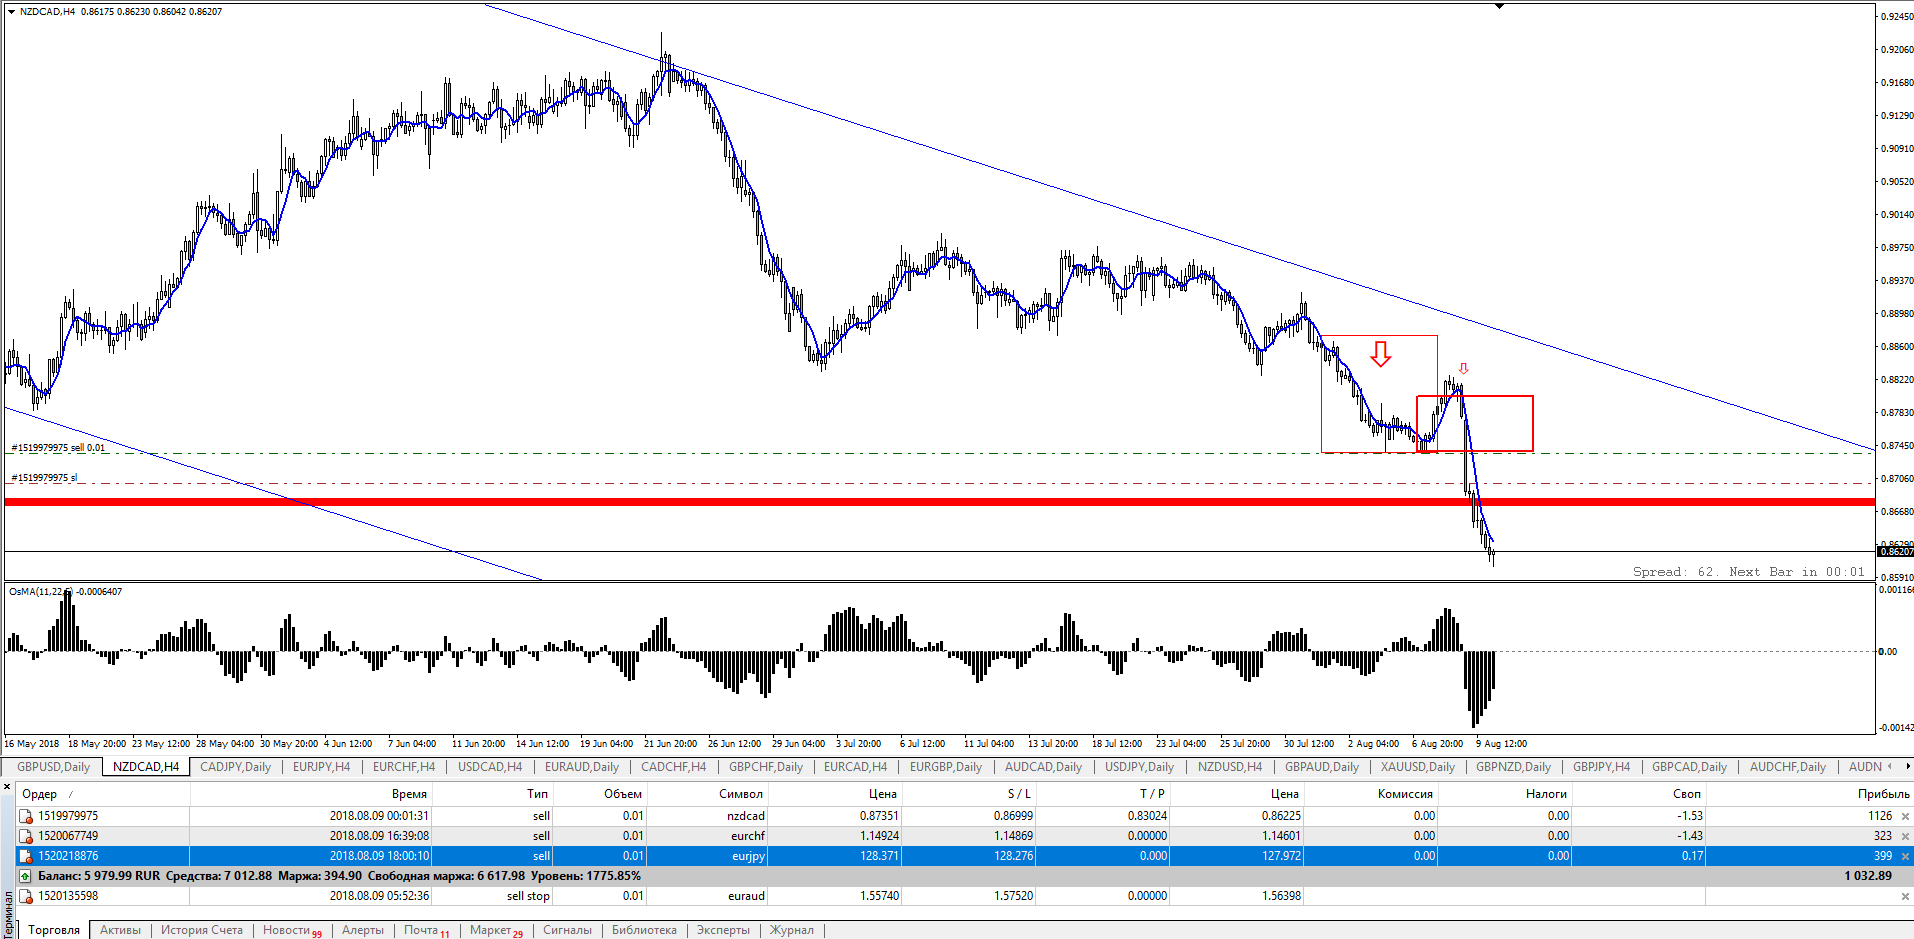Switch to AUDCAD,Daily chart tab
The image size is (1914, 939).
tap(1043, 767)
